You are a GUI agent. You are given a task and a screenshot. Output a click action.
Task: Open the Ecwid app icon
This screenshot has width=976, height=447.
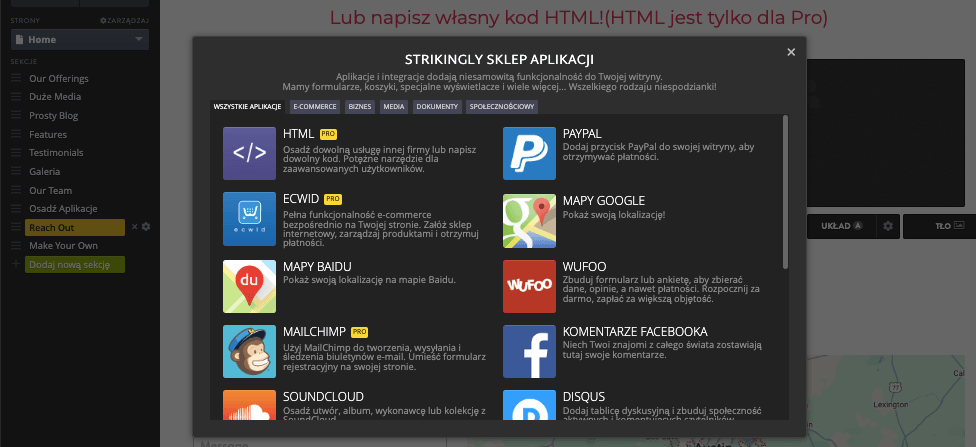pyautogui.click(x=249, y=219)
